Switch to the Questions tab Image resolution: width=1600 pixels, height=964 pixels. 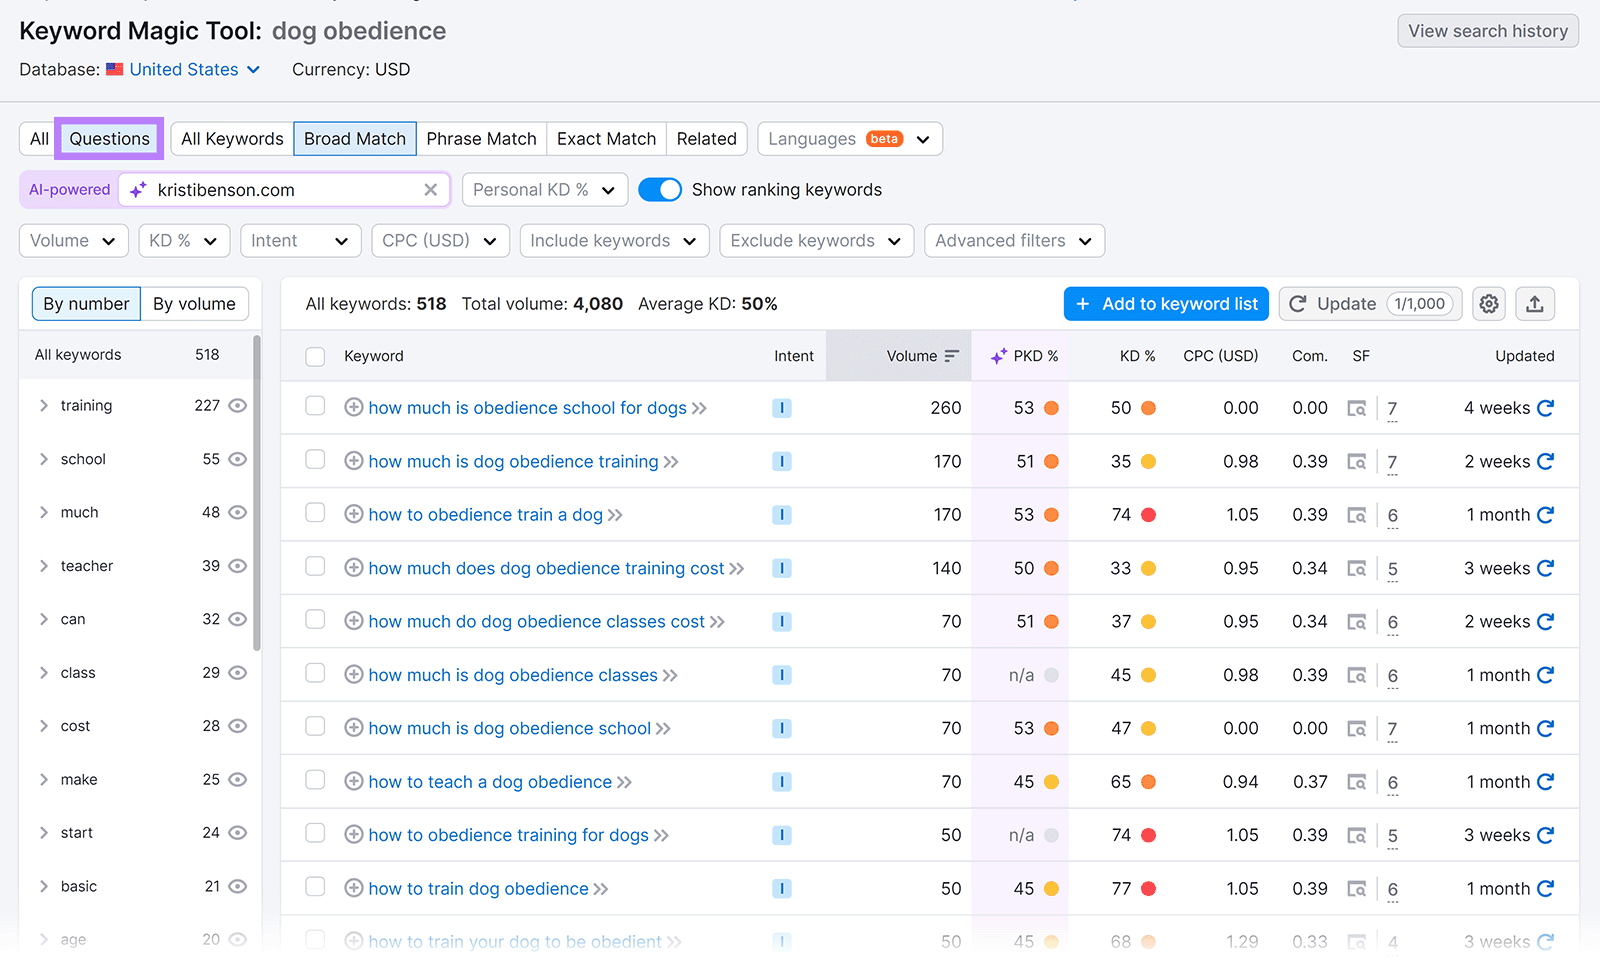pyautogui.click(x=108, y=138)
